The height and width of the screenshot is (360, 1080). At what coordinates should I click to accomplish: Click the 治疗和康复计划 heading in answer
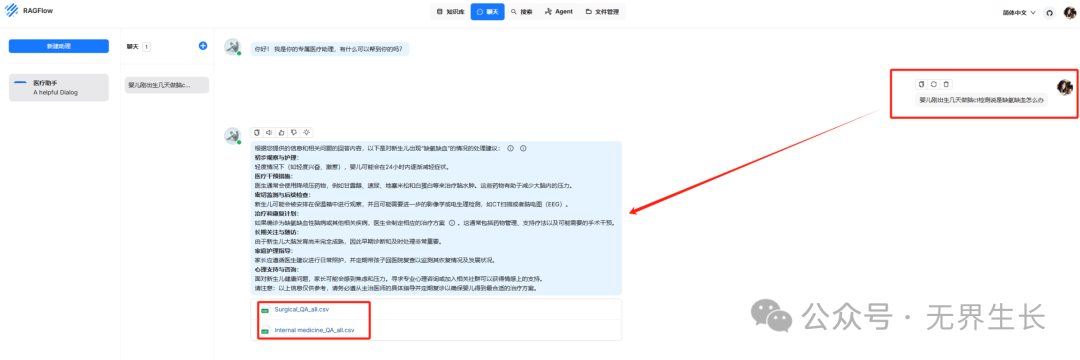click(x=276, y=214)
